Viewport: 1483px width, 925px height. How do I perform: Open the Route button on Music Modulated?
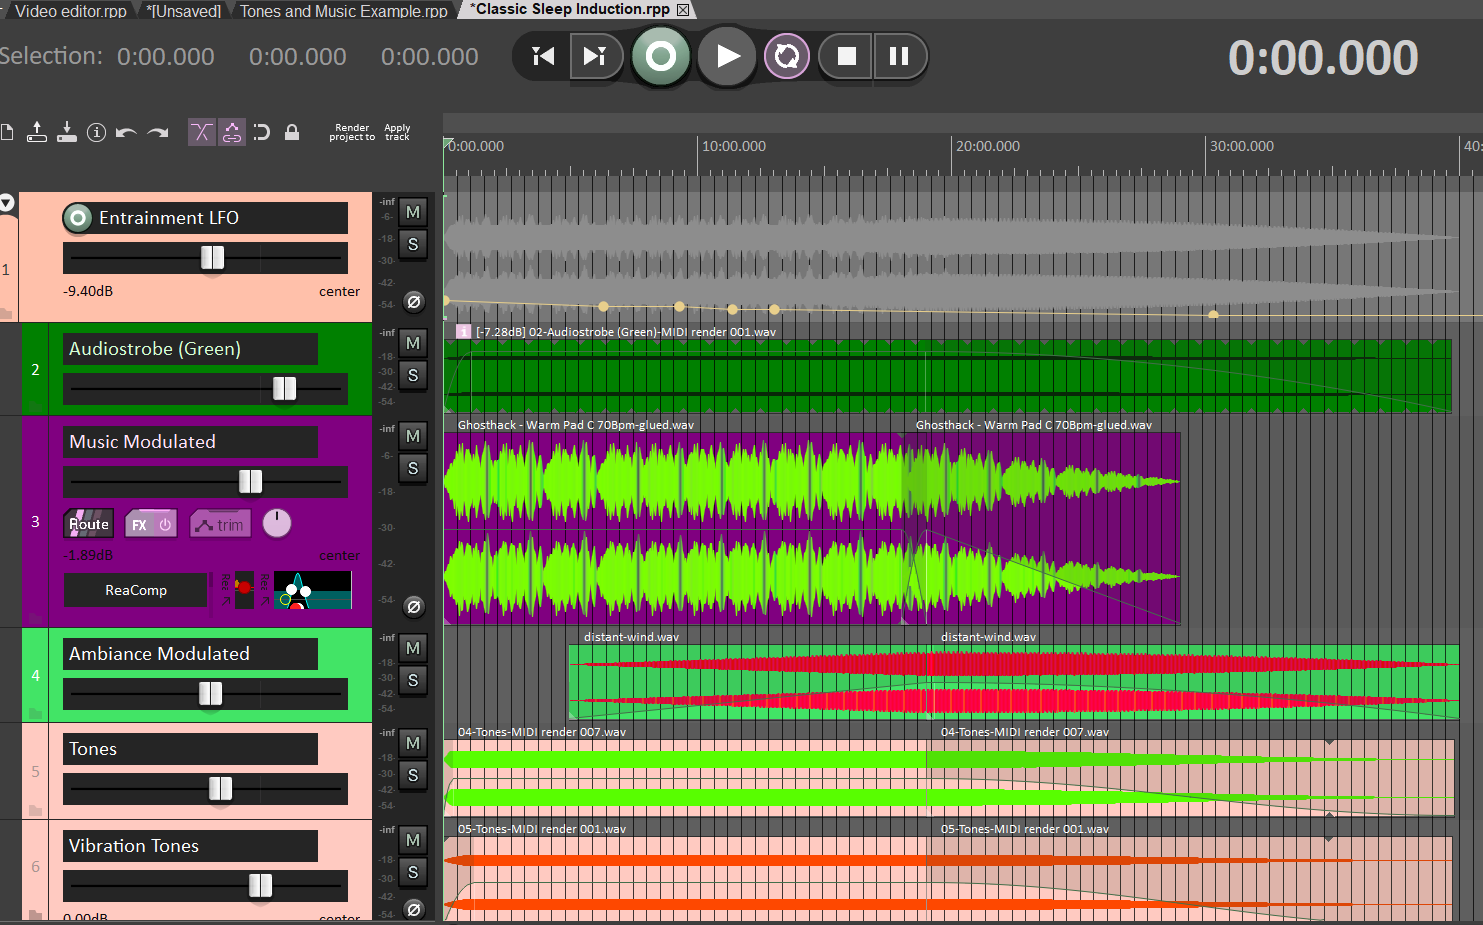click(x=88, y=524)
